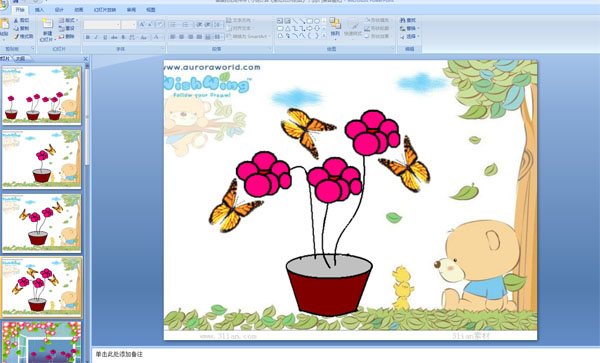Open the Font Color dropdown
Viewport: 600px width, 363px height.
[157, 37]
